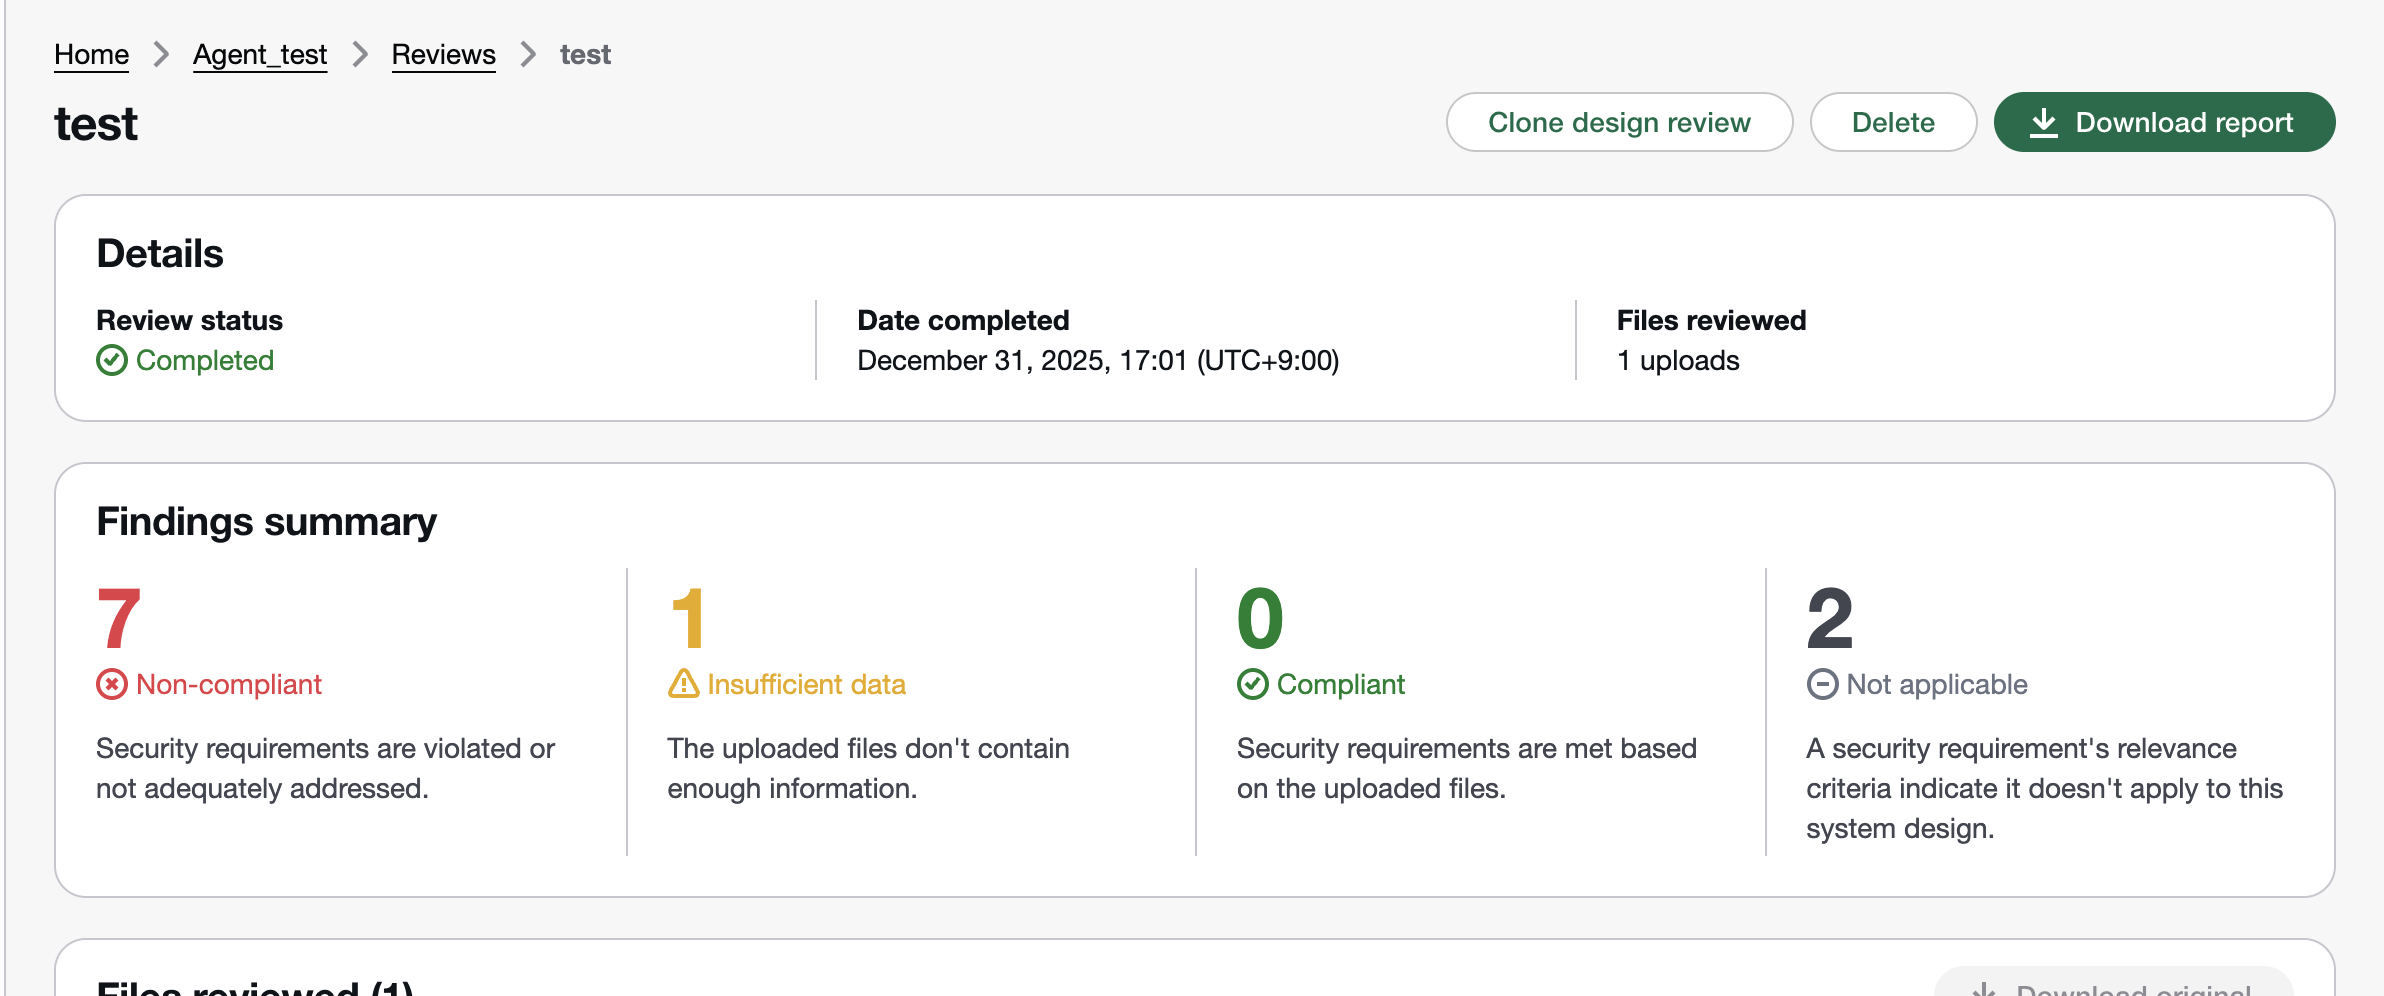The image size is (2384, 996).
Task: Click the green Compliant checkmark icon
Action: 1253,685
